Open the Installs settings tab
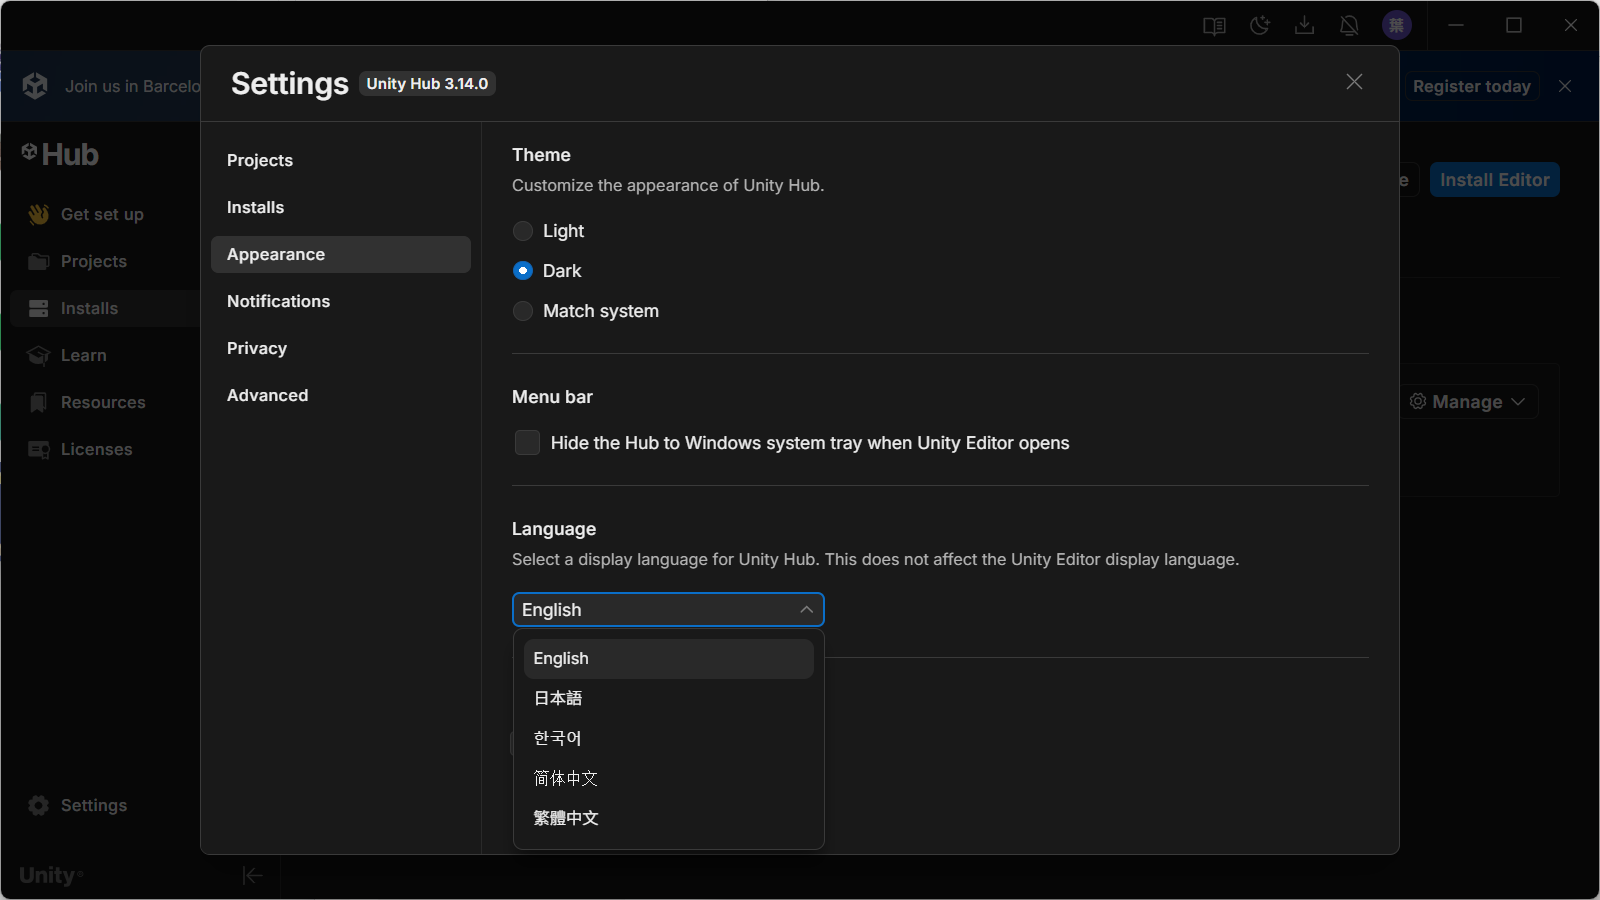 coord(341,207)
